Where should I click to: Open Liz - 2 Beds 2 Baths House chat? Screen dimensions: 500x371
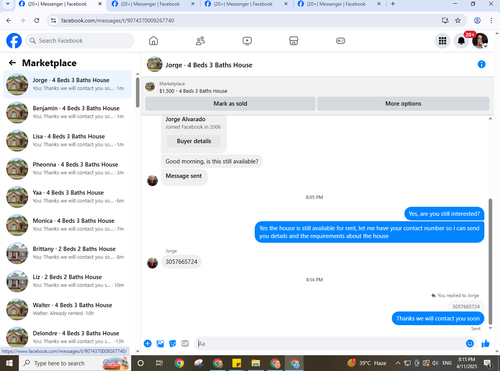coord(68,281)
